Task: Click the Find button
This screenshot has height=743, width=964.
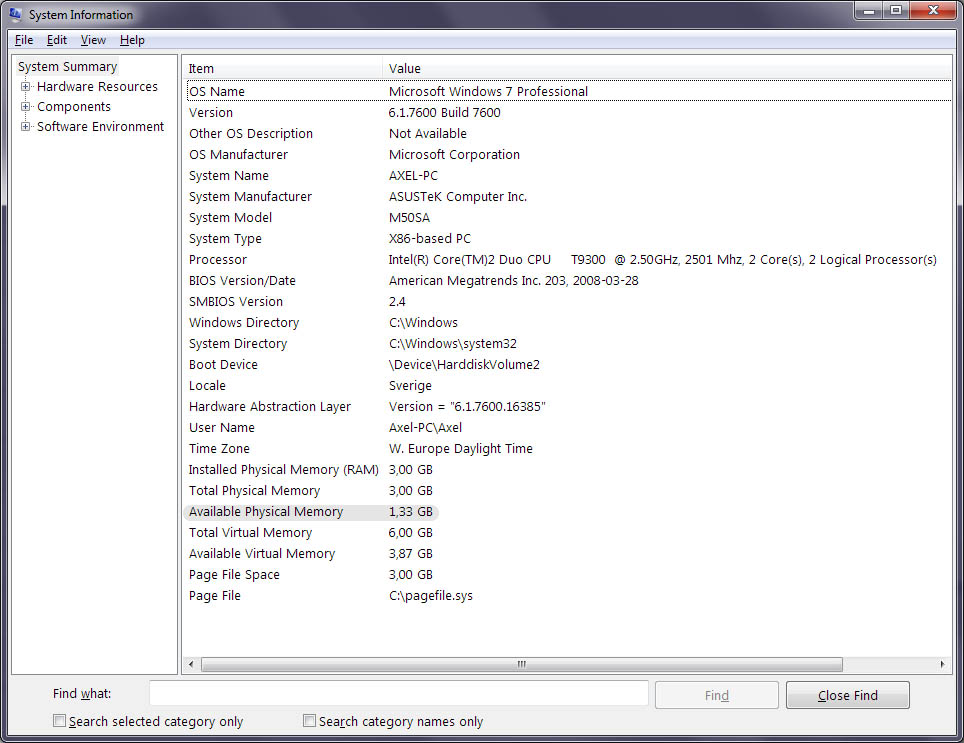Action: (717, 695)
